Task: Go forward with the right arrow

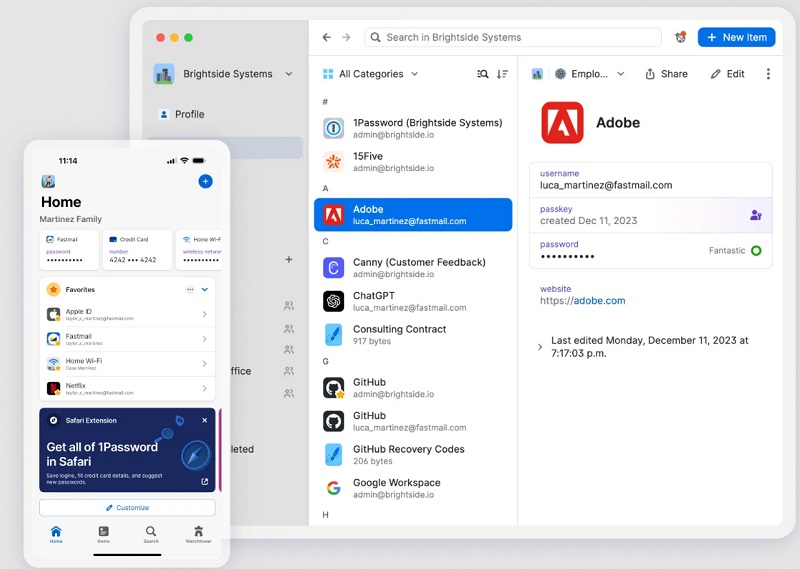Action: 346,37
